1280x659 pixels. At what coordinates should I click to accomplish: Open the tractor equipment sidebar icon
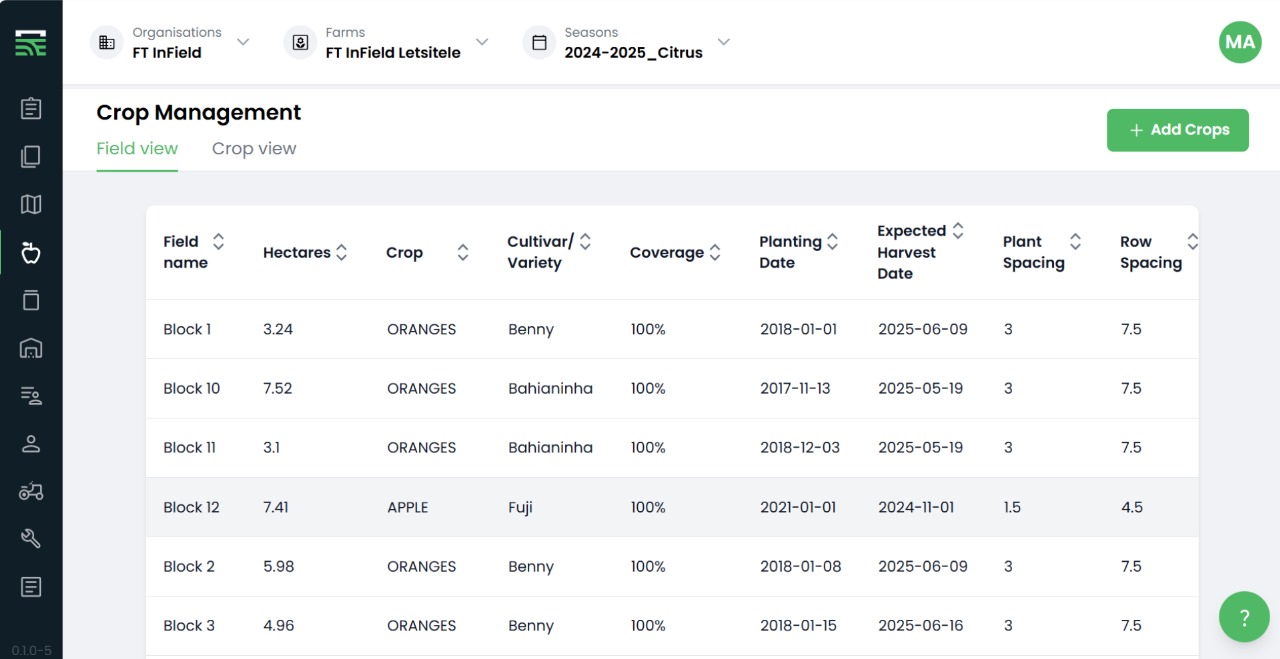point(31,491)
